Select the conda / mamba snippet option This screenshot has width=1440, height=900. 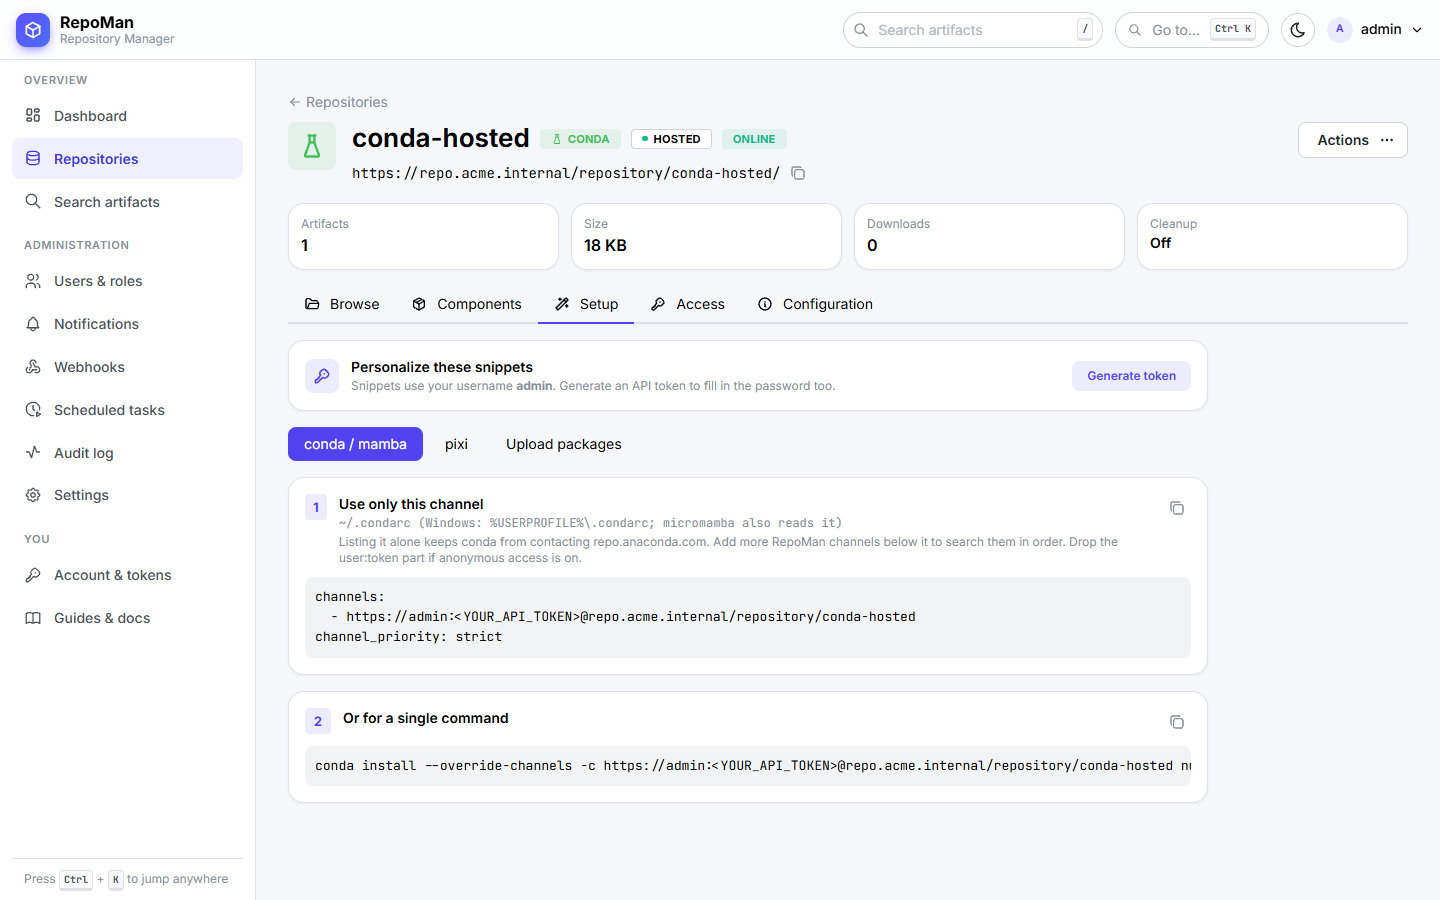coord(355,444)
